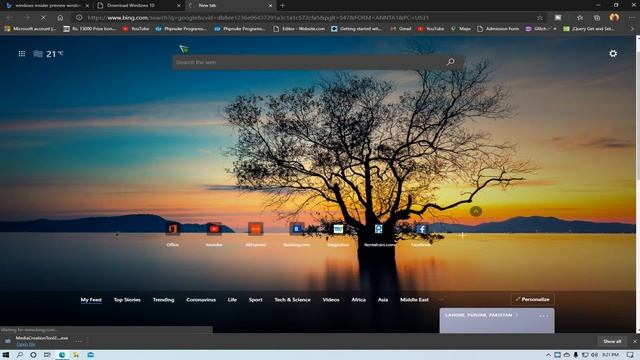Click the Lahore, Punjab, Pakistan location text
This screenshot has height=360, width=640.
tap(478, 315)
